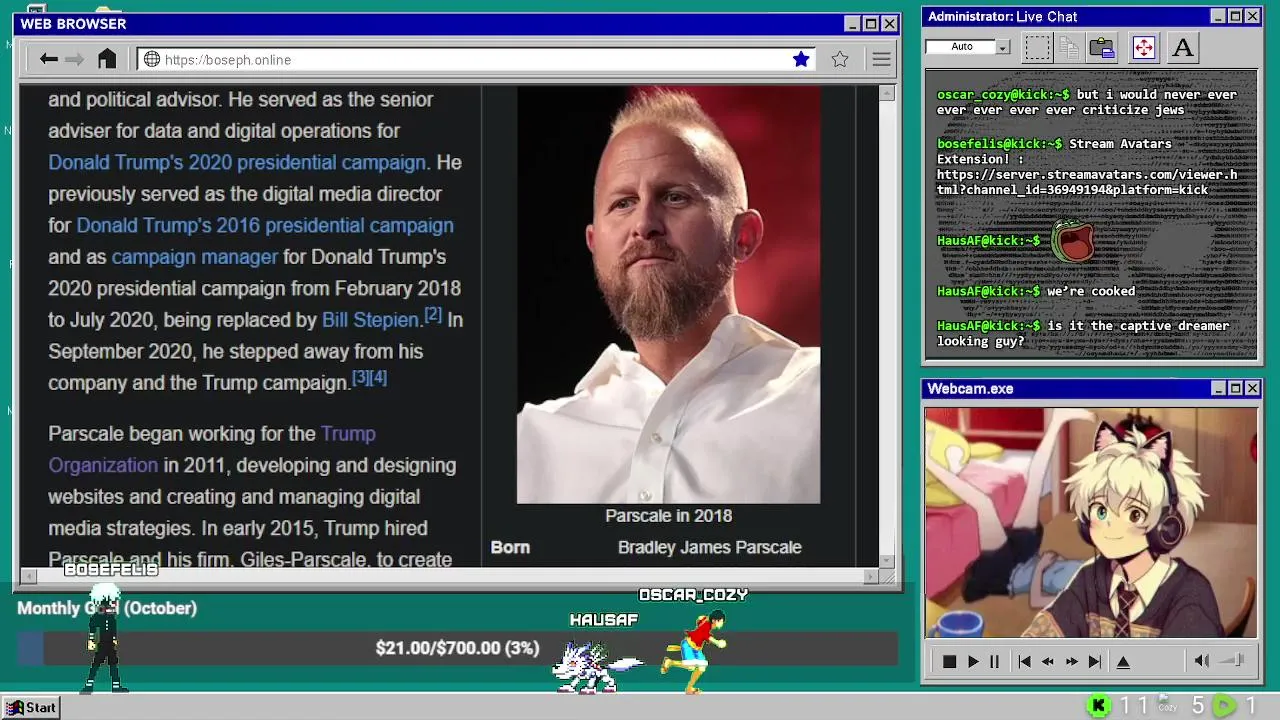The width and height of the screenshot is (1280, 720).
Task: Click the browser horizontal scrollbar right arrow
Action: tap(871, 576)
